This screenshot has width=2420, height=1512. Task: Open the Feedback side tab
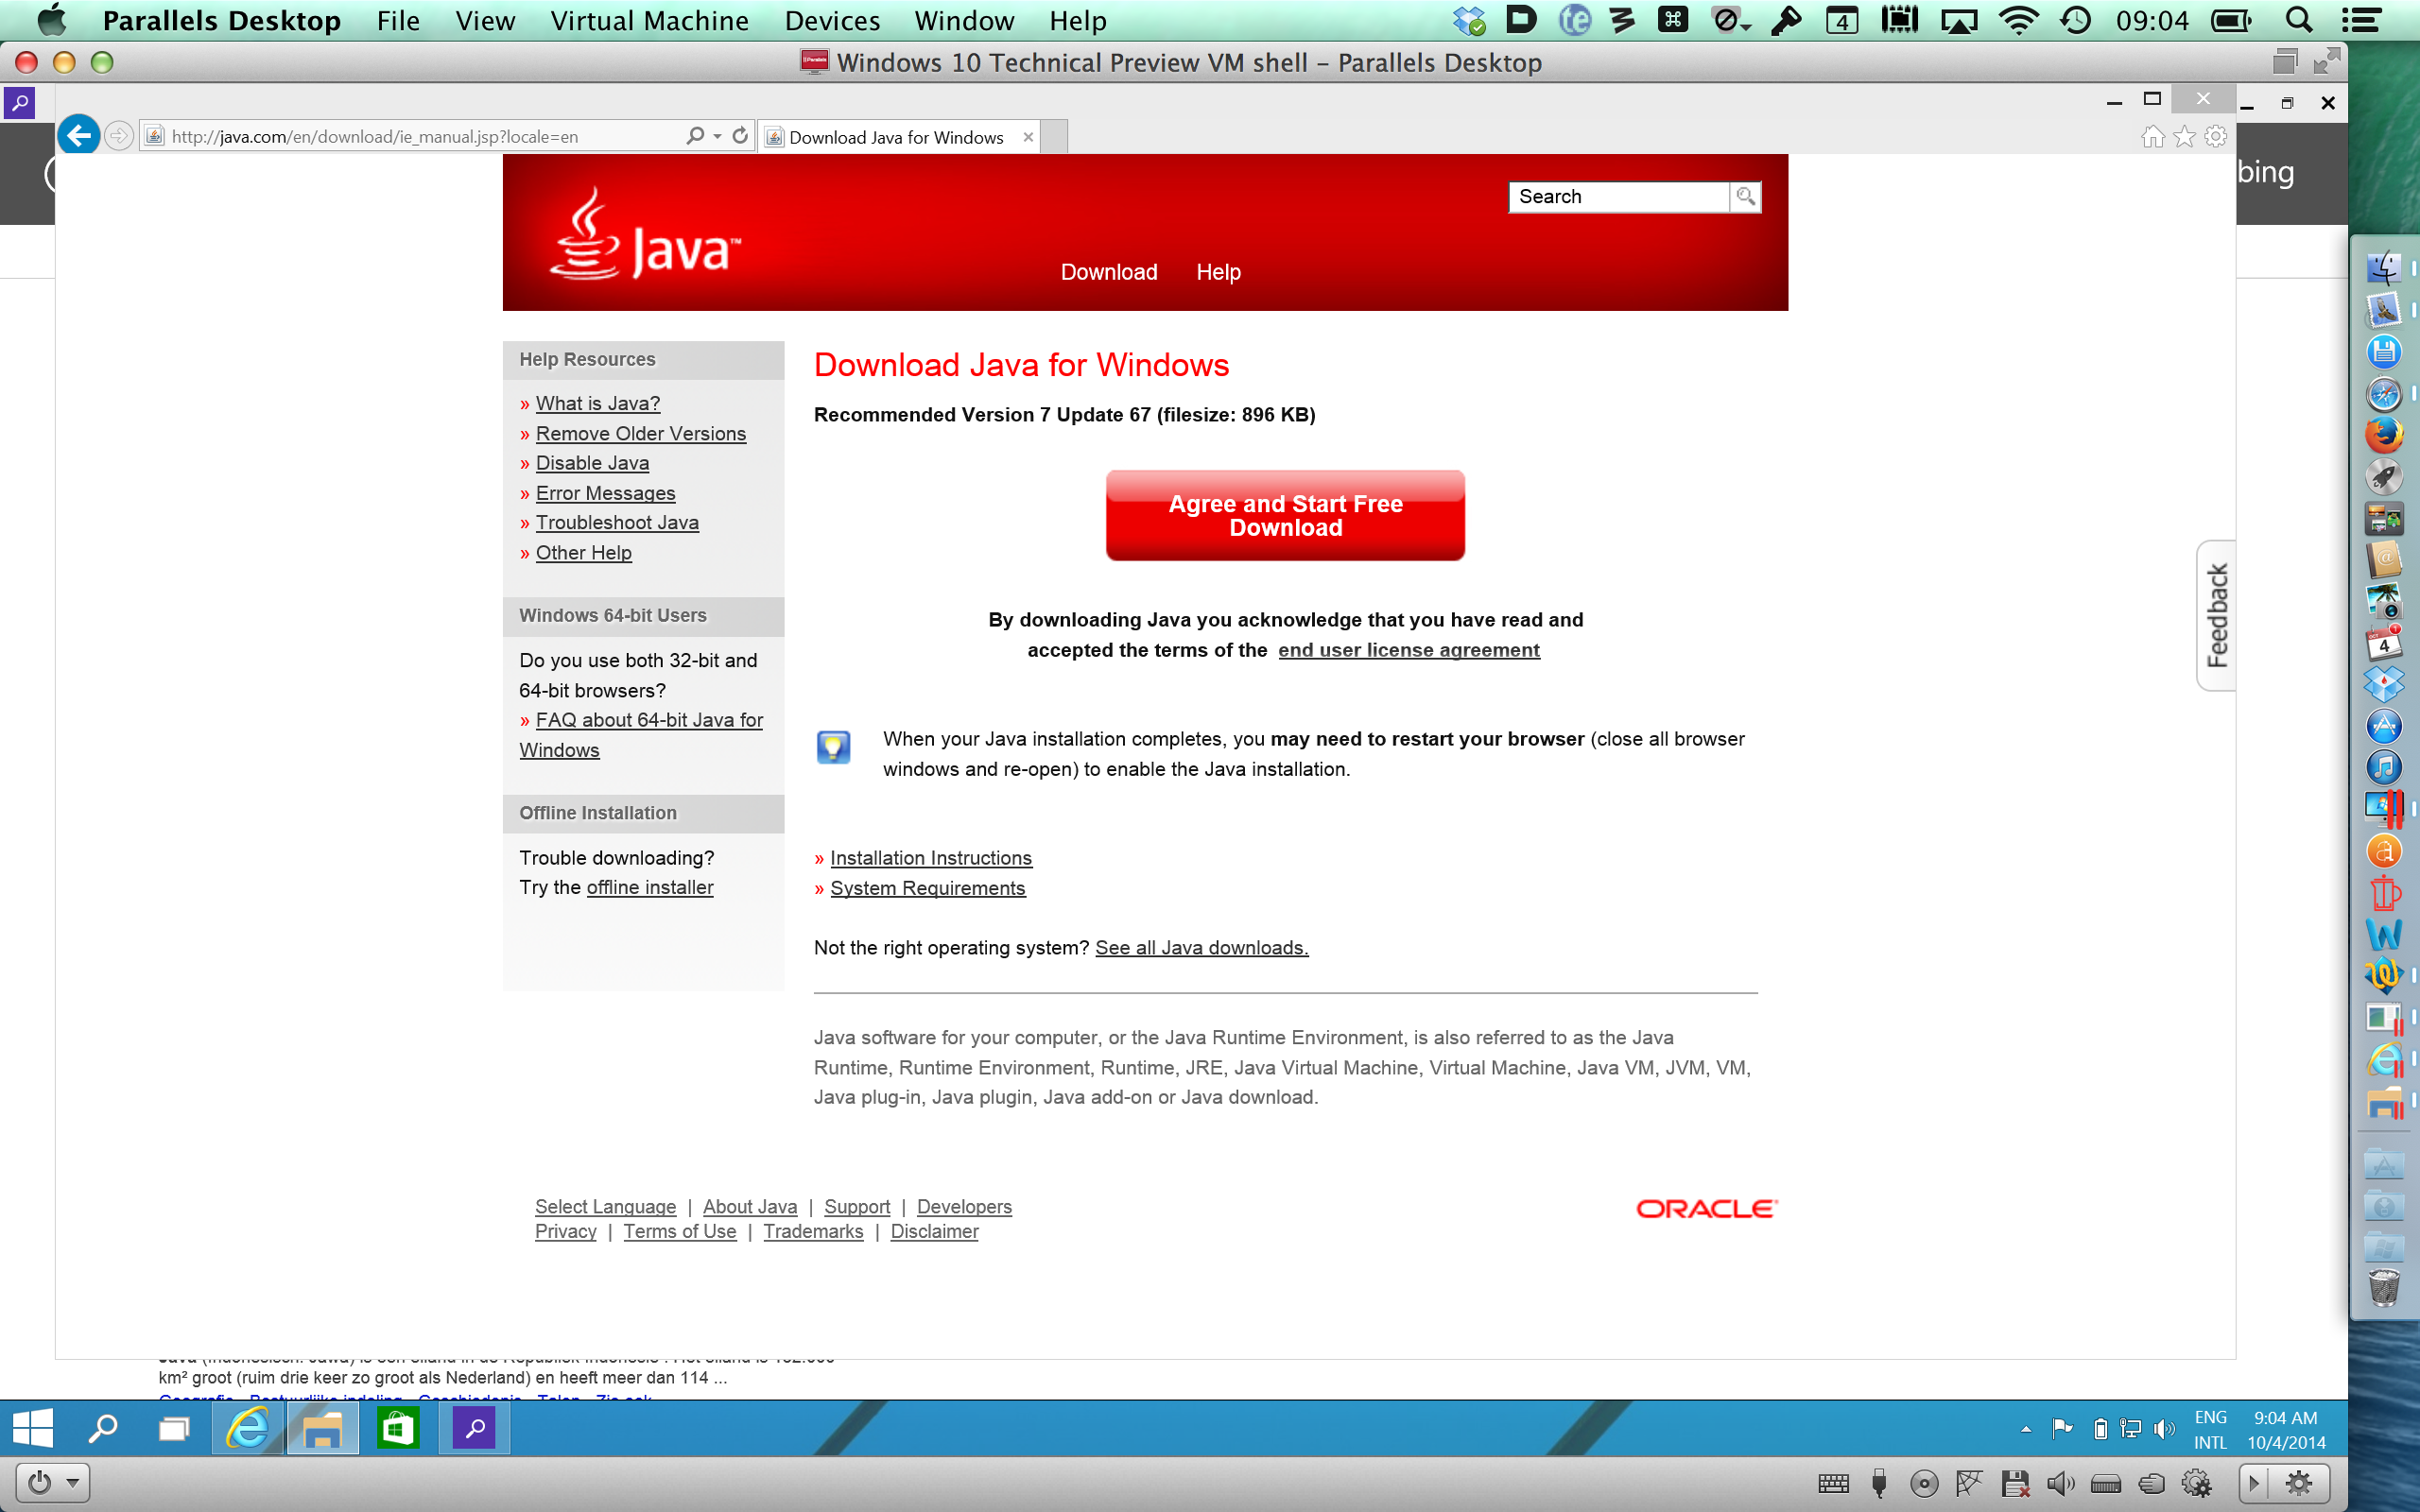point(2217,615)
